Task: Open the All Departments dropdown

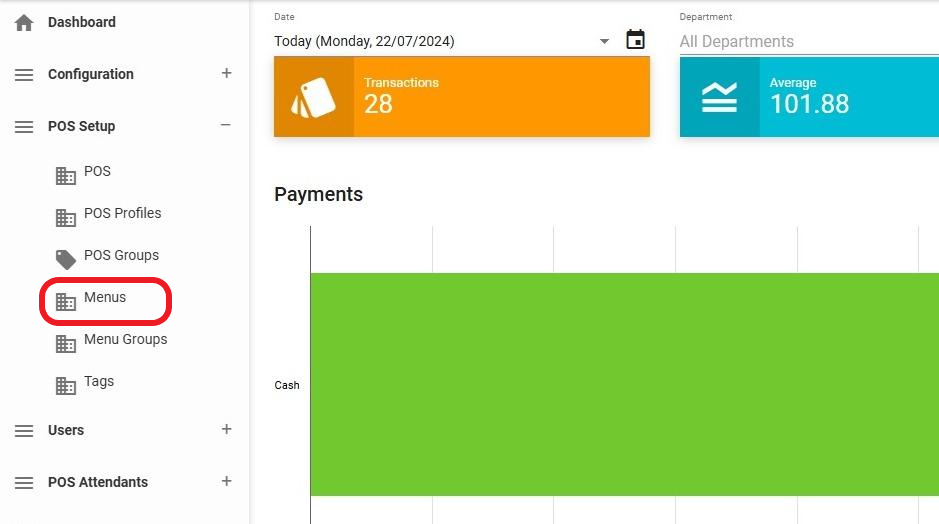Action: (x=790, y=42)
